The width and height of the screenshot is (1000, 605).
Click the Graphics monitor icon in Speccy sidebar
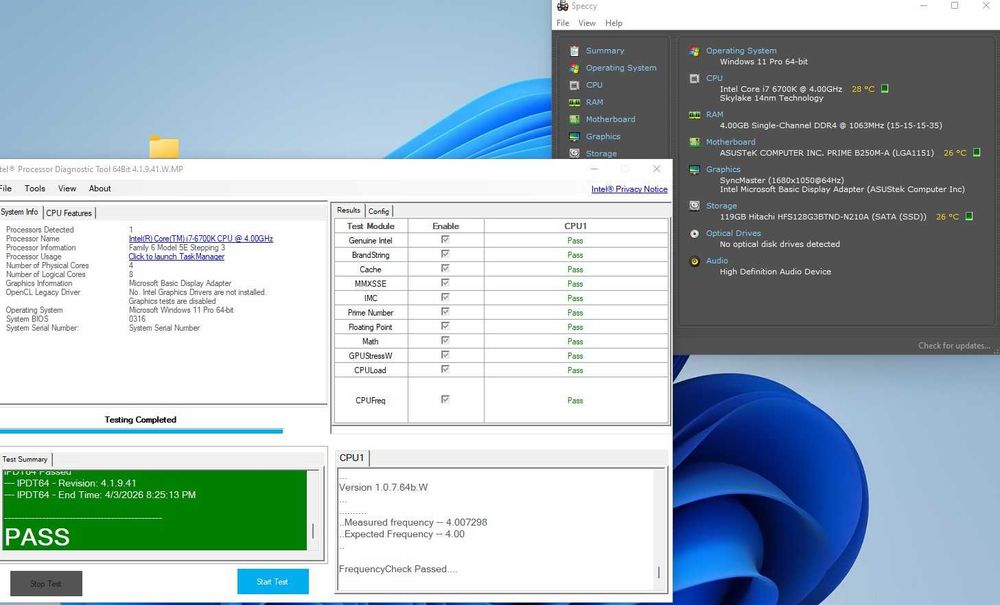574,136
